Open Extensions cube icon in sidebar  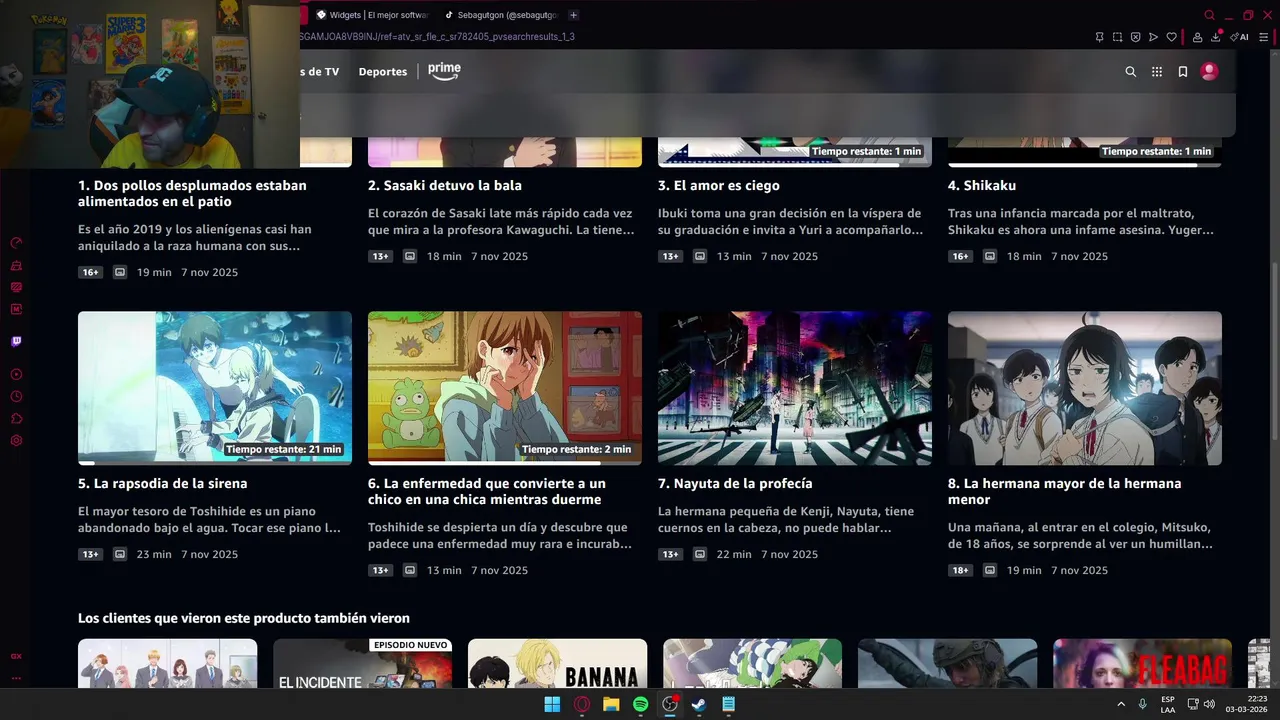(x=16, y=419)
